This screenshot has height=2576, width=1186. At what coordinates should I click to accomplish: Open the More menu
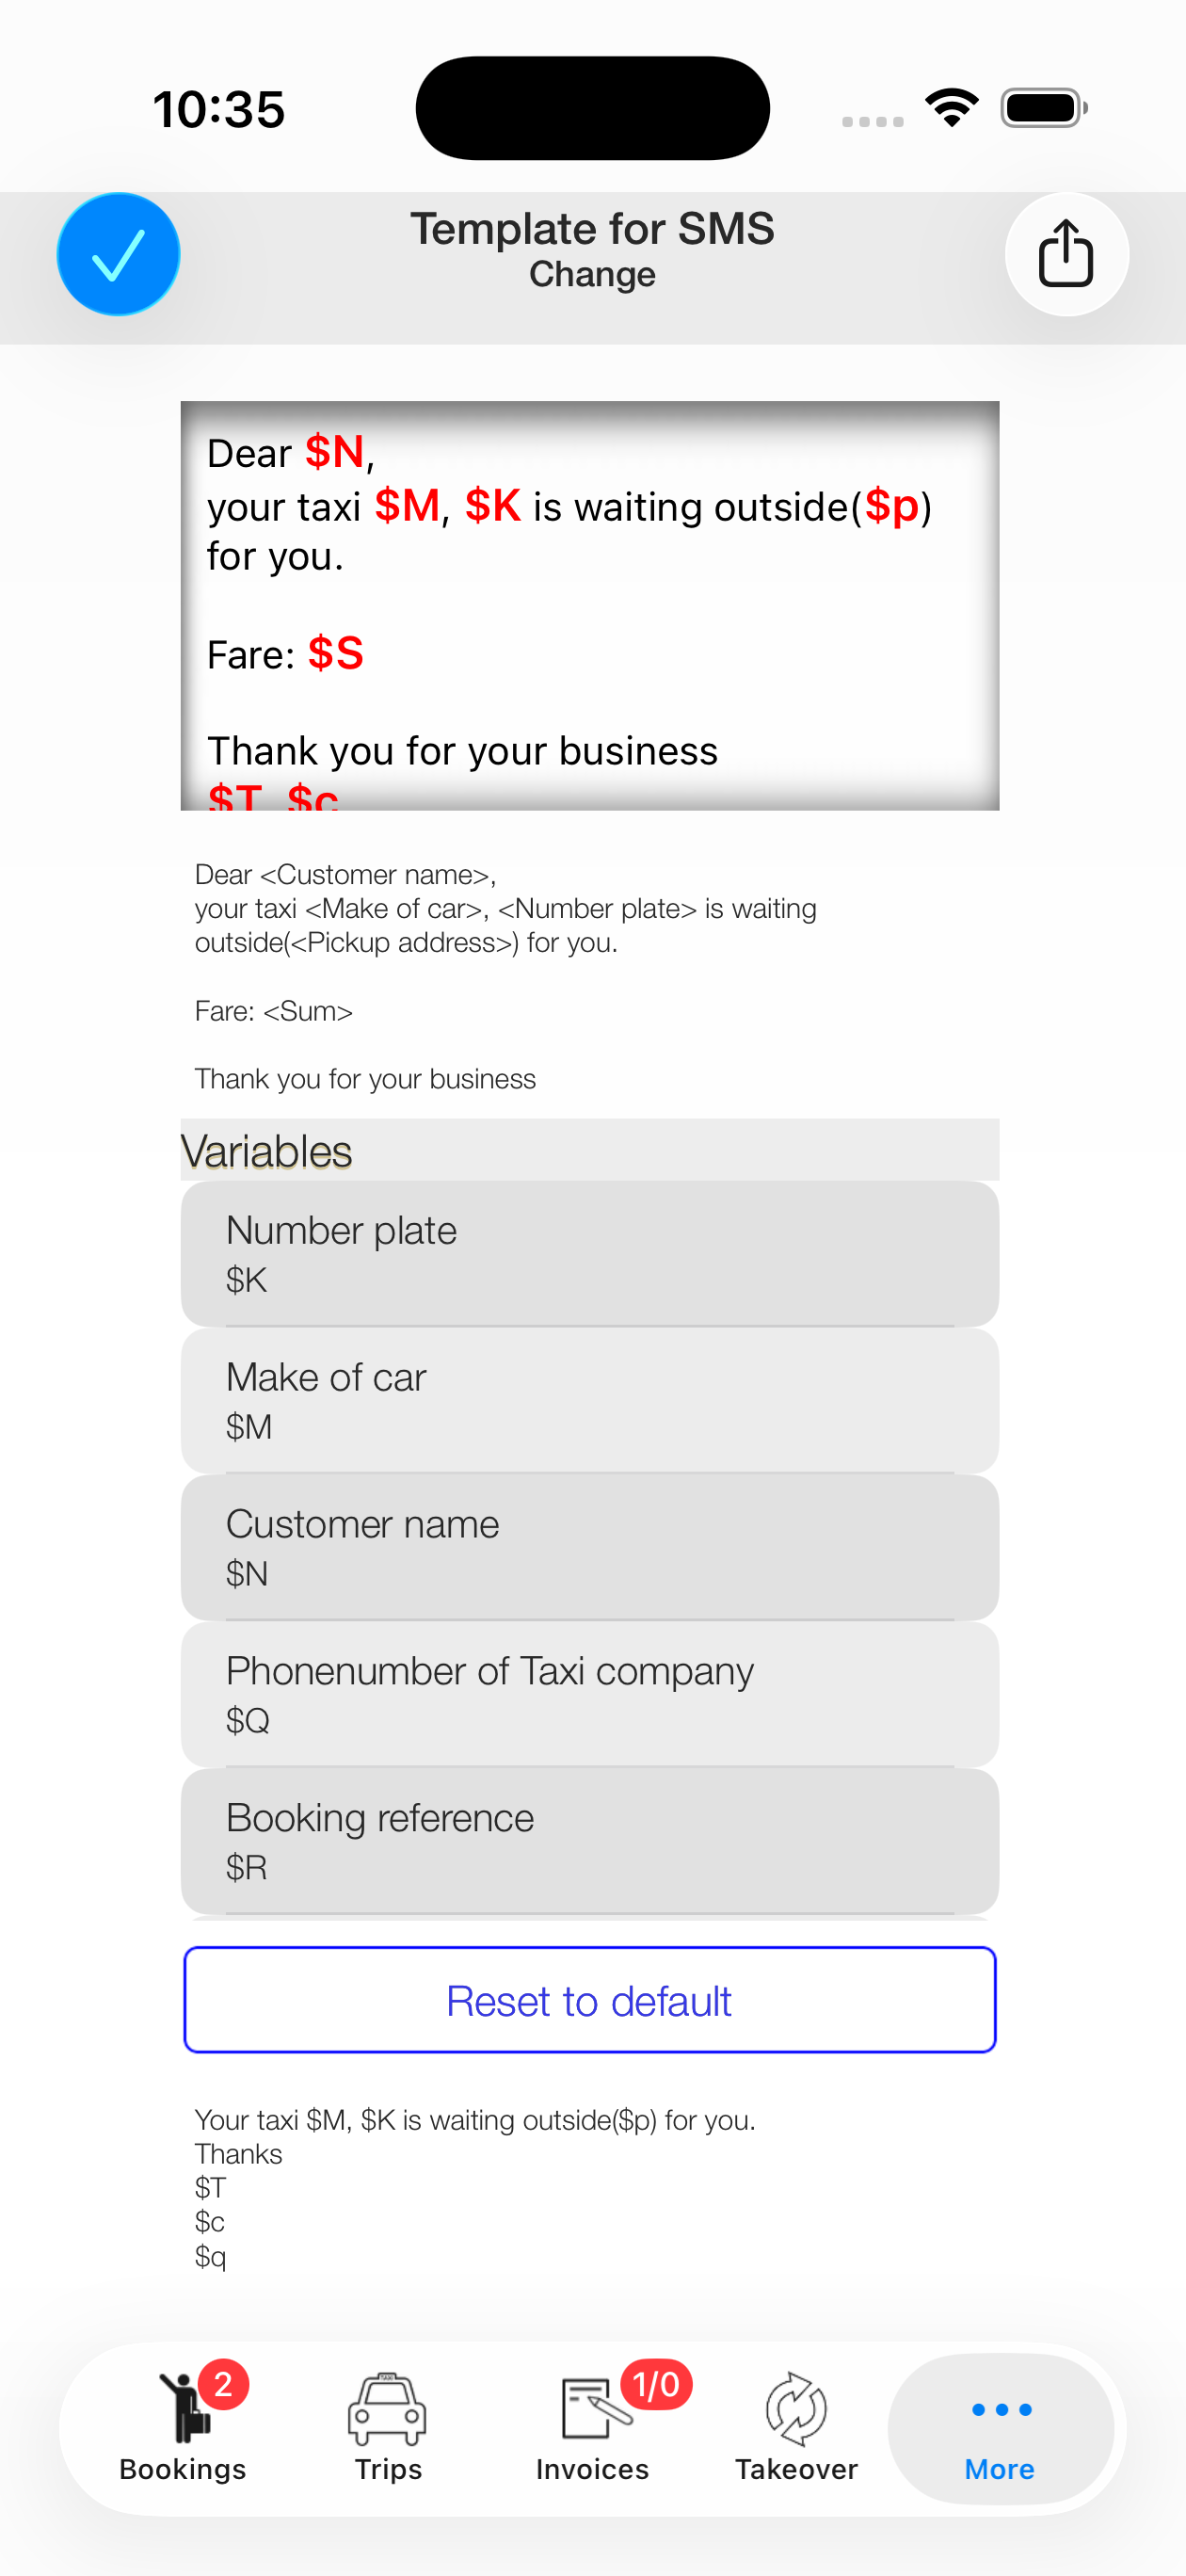[x=1000, y=2427]
